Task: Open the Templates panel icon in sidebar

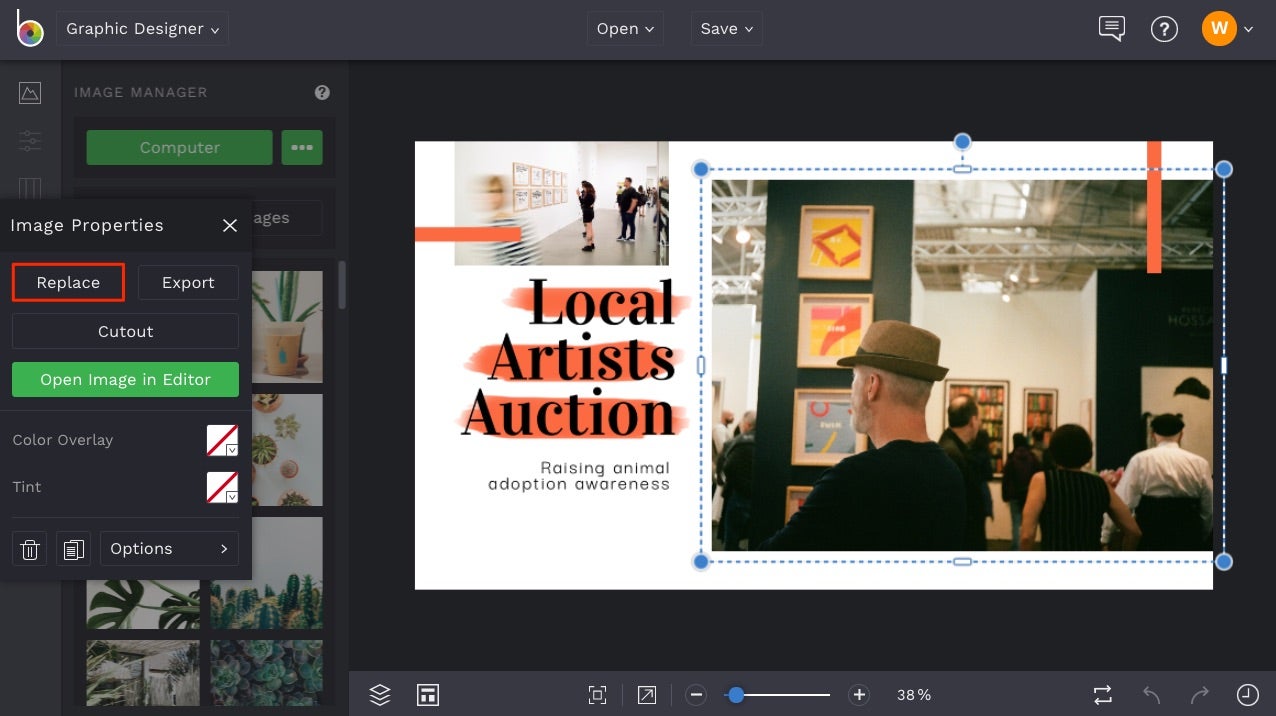Action: pos(30,190)
